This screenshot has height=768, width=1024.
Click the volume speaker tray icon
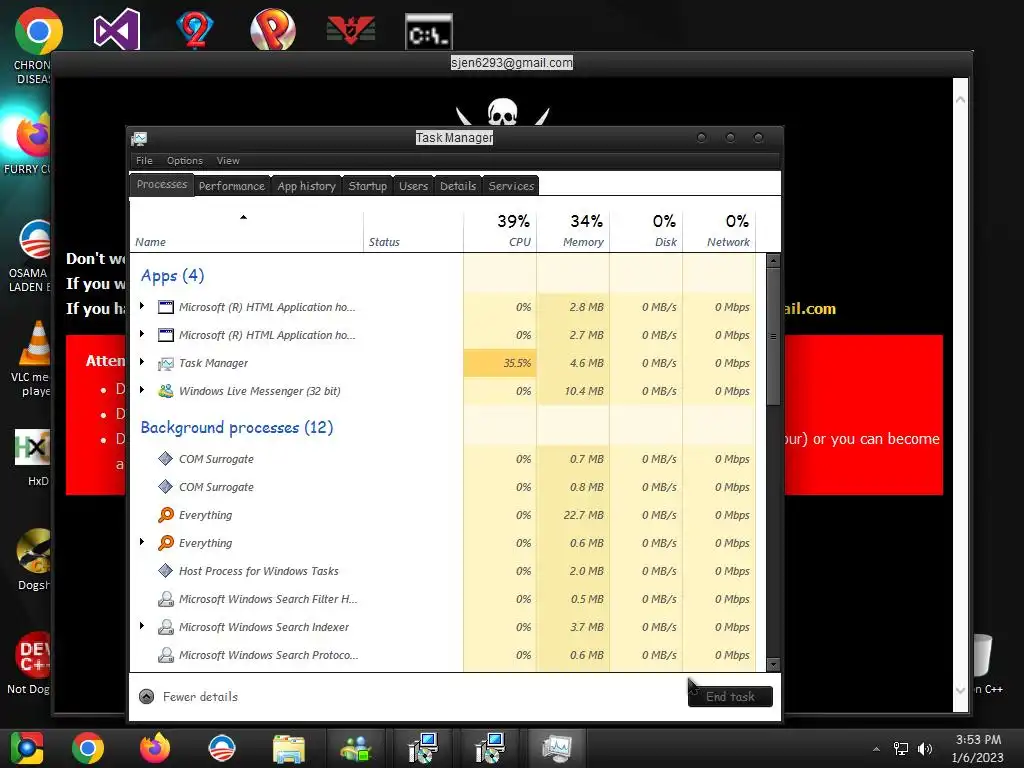(x=925, y=748)
